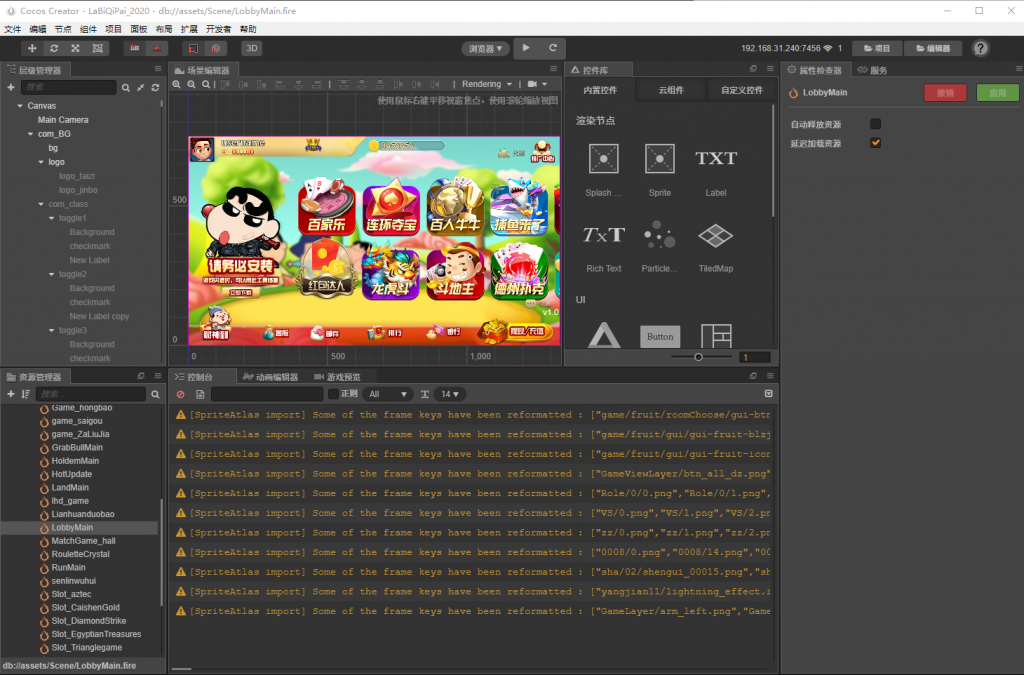The width and height of the screenshot is (1024, 675).
Task: Open the console log file icon
Action: click(200, 394)
